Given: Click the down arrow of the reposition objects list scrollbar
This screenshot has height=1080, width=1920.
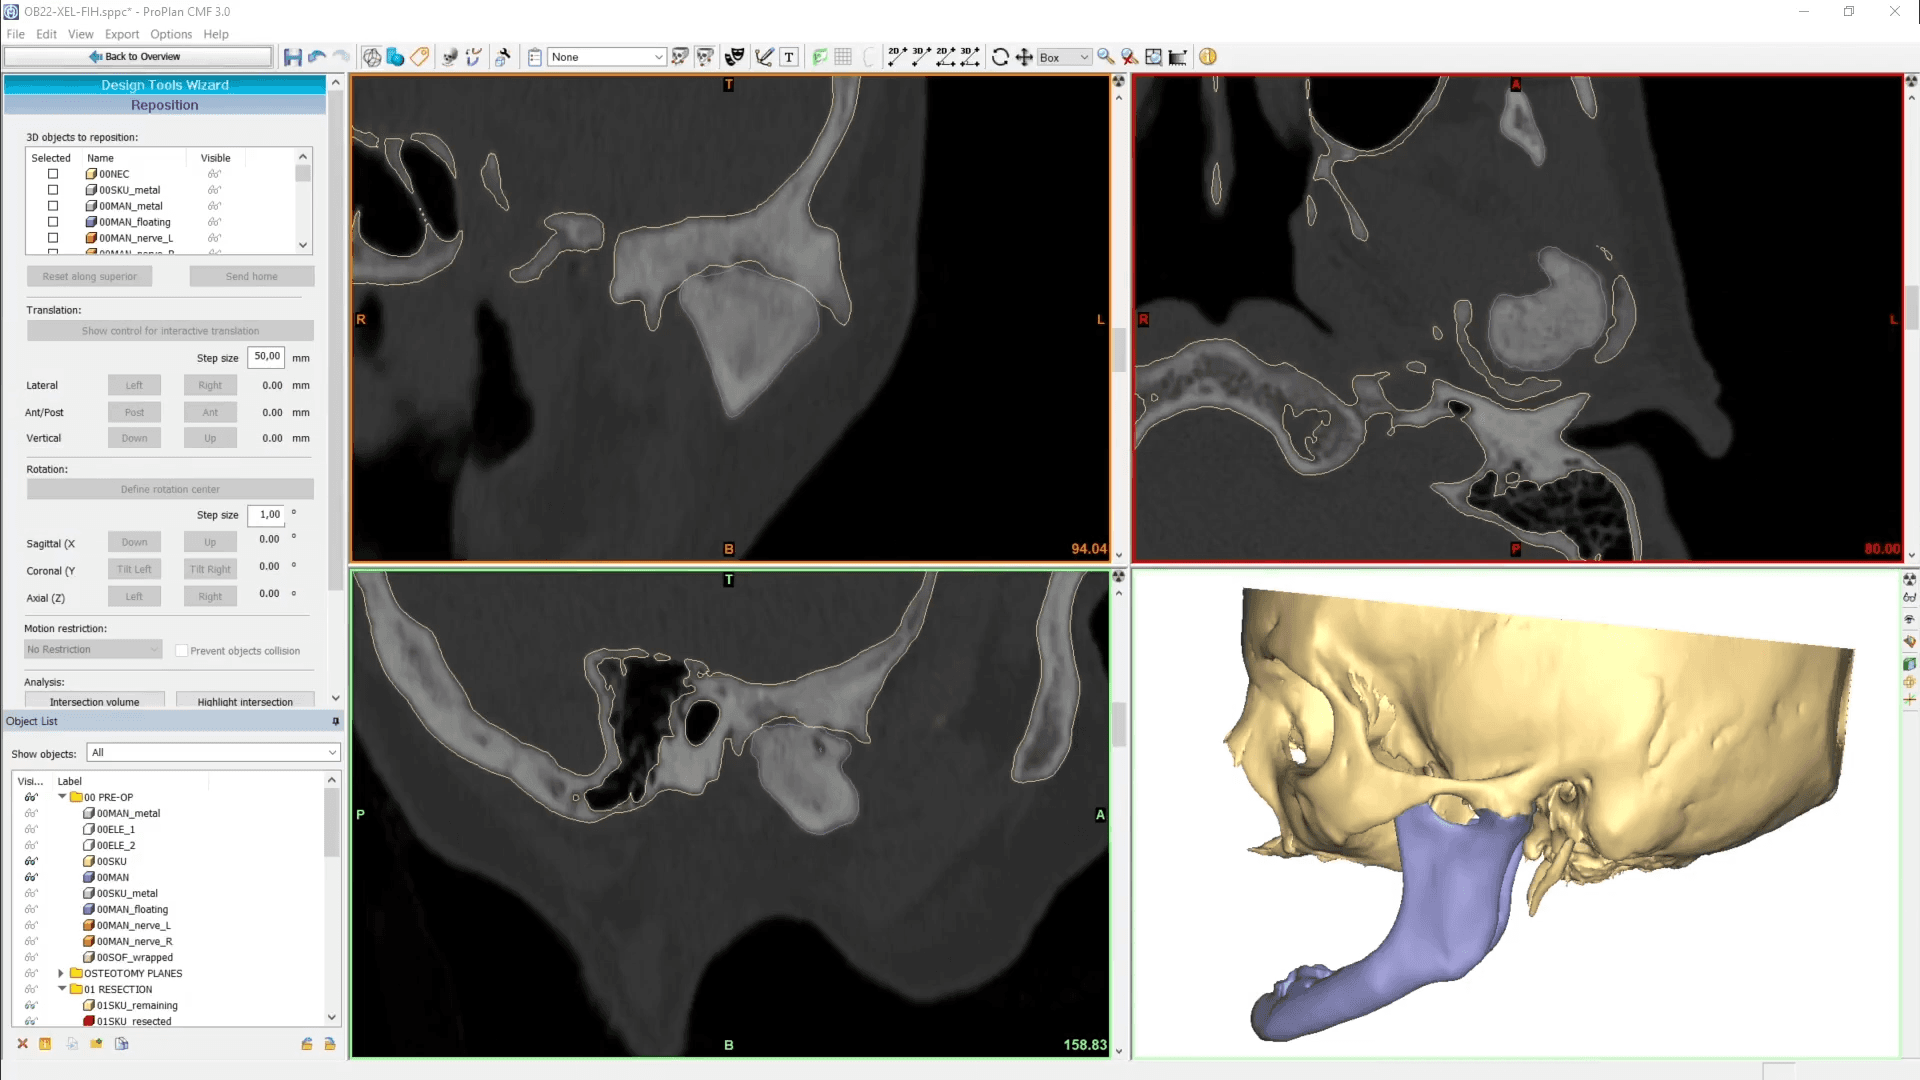Looking at the screenshot, I should coord(303,245).
